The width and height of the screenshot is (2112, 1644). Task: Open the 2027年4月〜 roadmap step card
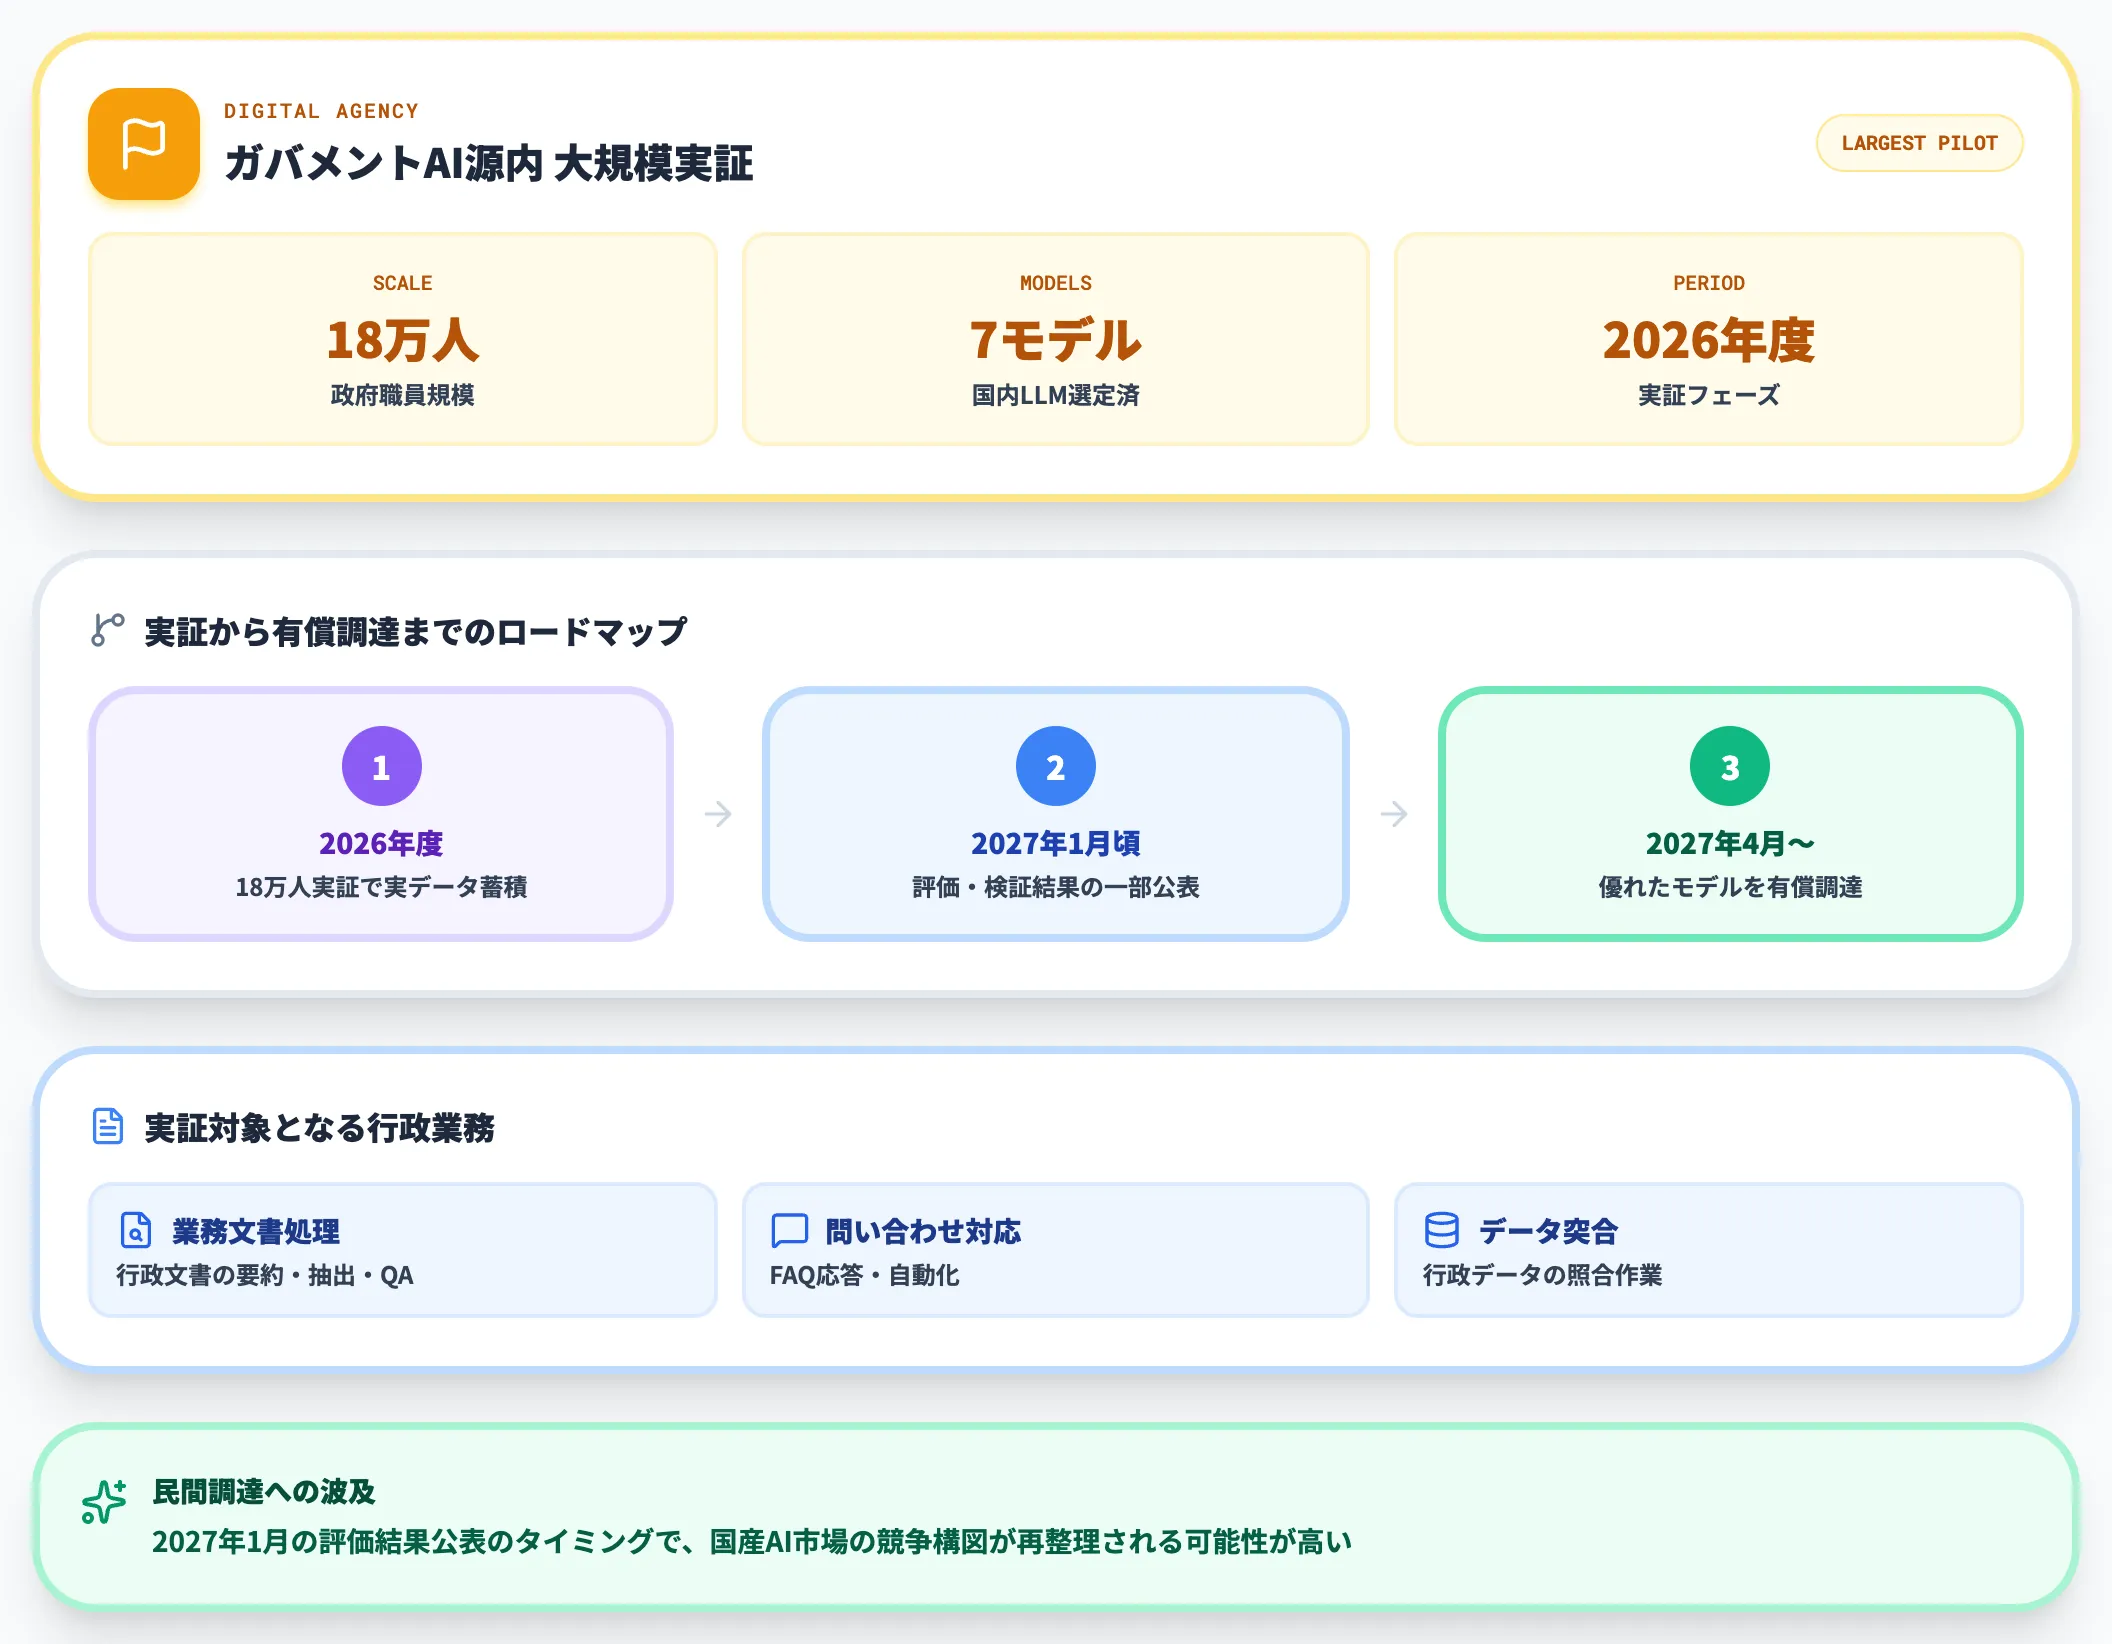tap(1730, 814)
